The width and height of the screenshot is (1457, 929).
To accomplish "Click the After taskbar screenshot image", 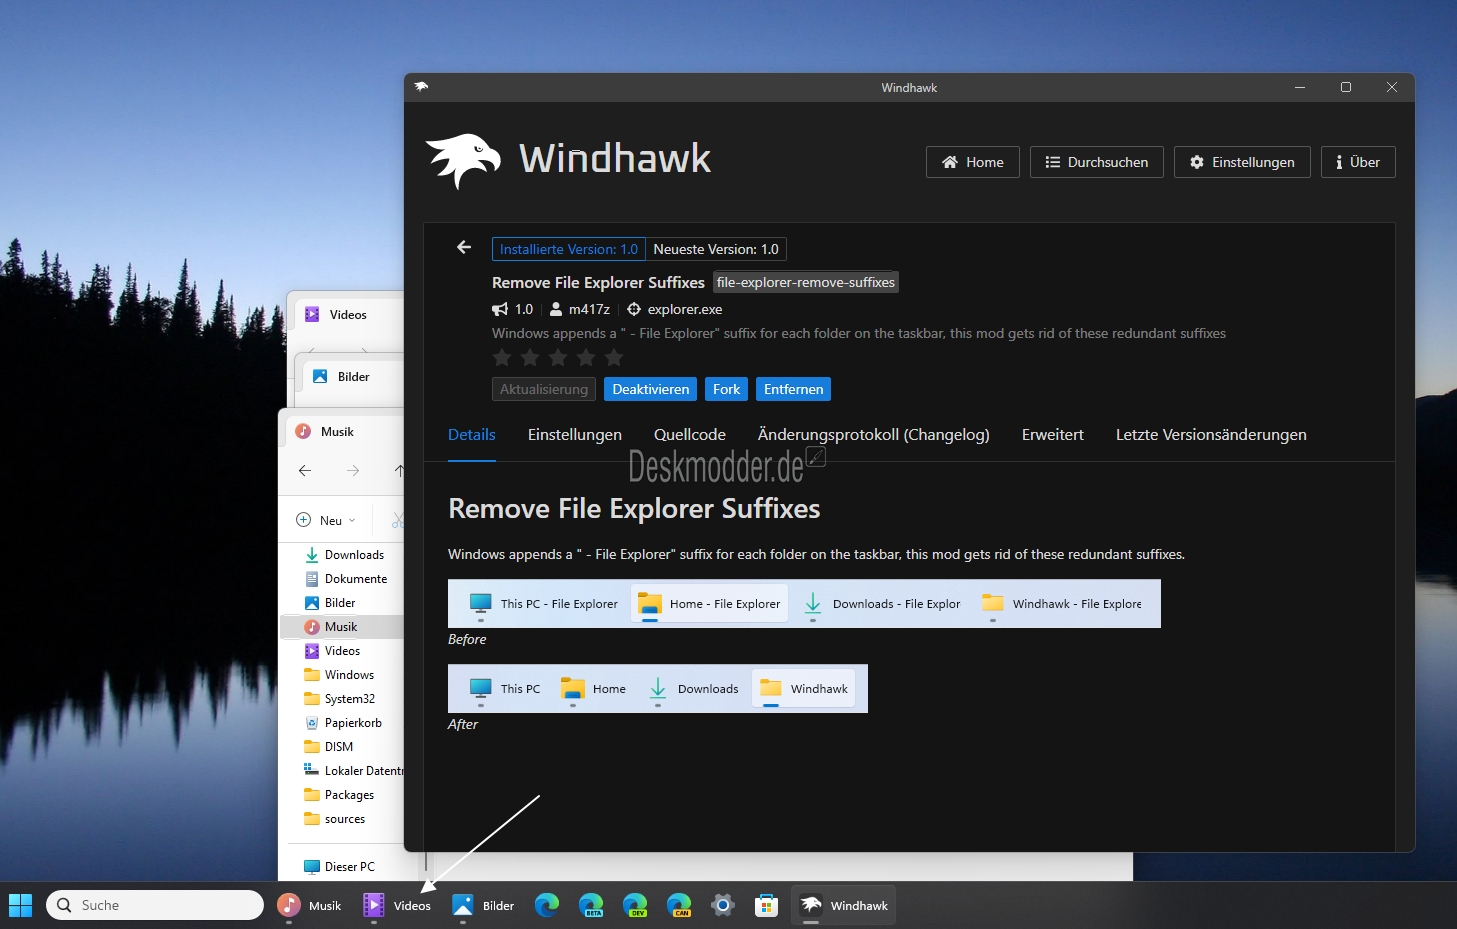I will click(658, 688).
